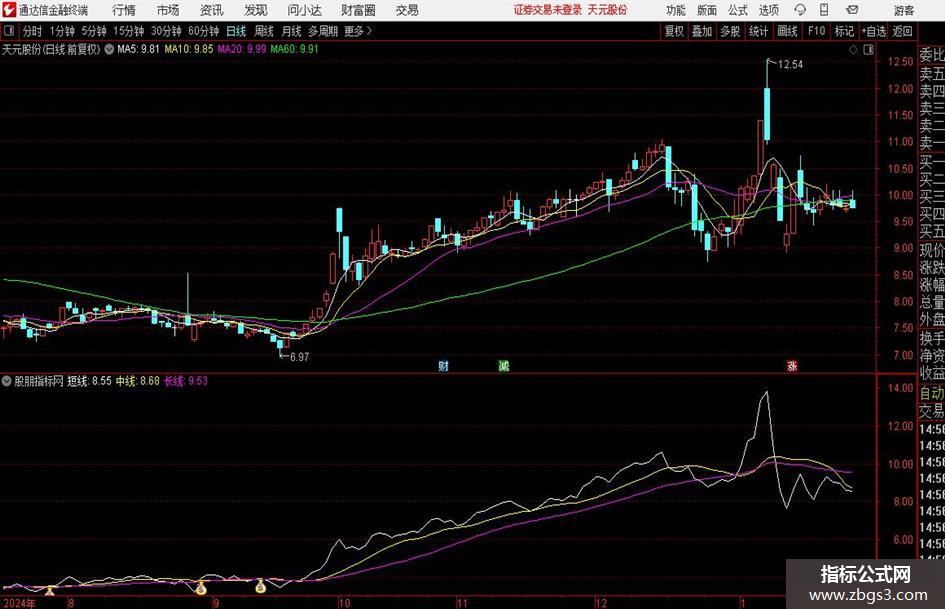Viewport: 945px width, 609px height.
Task: Switch to 5分钟 period tab
Action: point(93,31)
